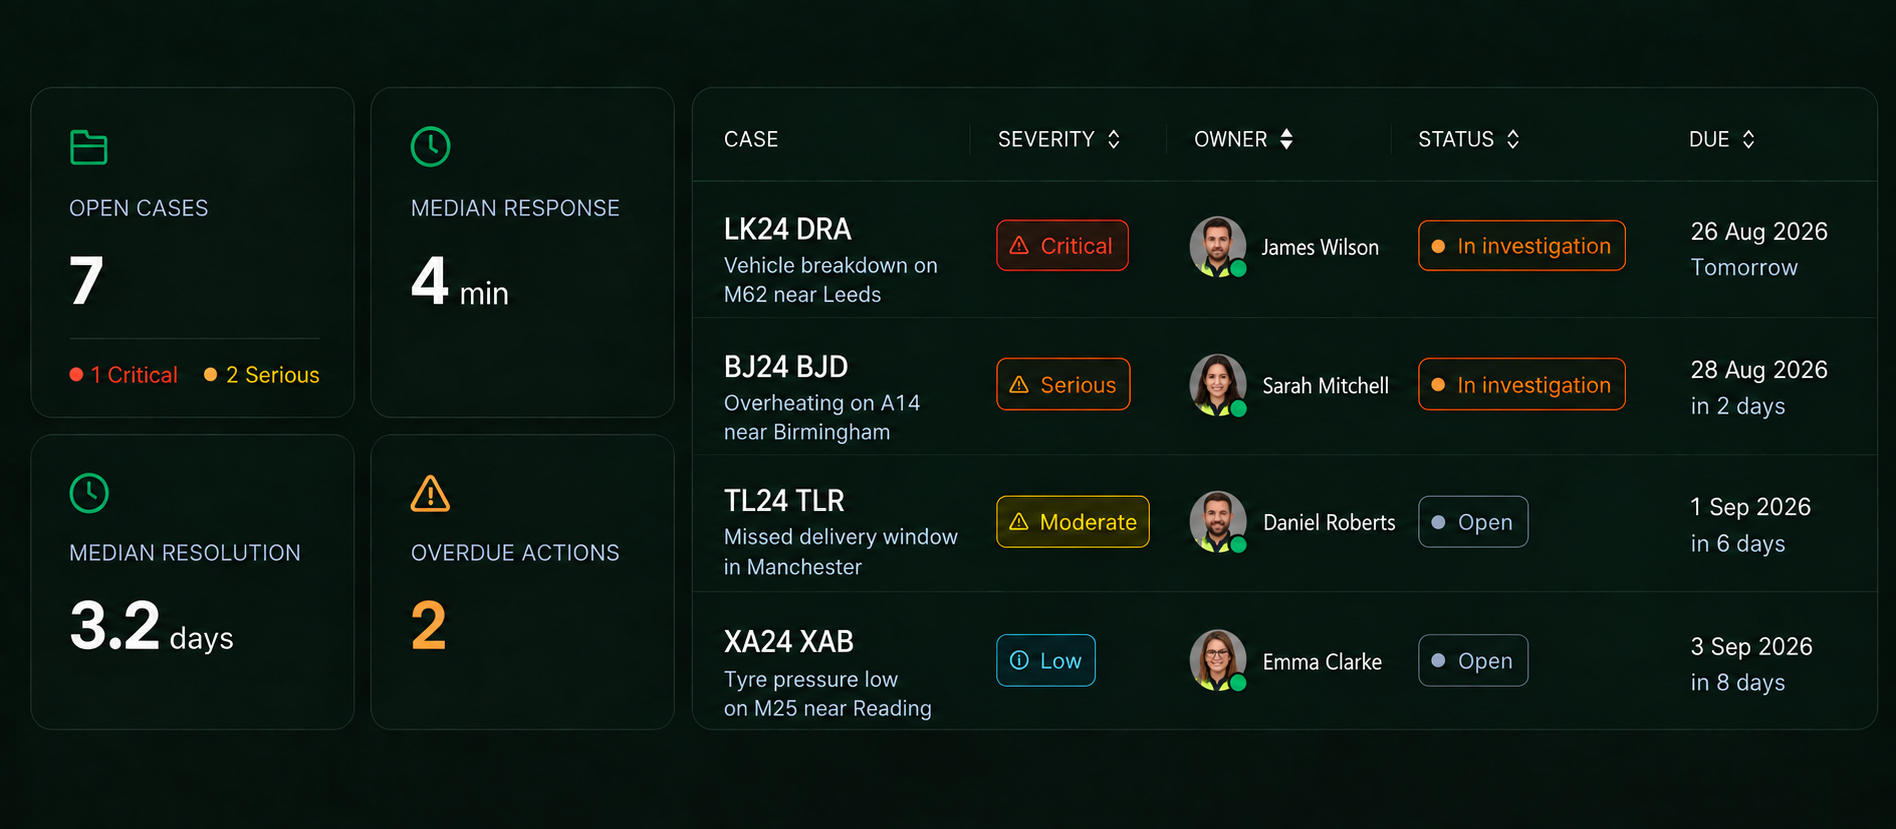Sort table by Status column arrows

pyautogui.click(x=1513, y=139)
